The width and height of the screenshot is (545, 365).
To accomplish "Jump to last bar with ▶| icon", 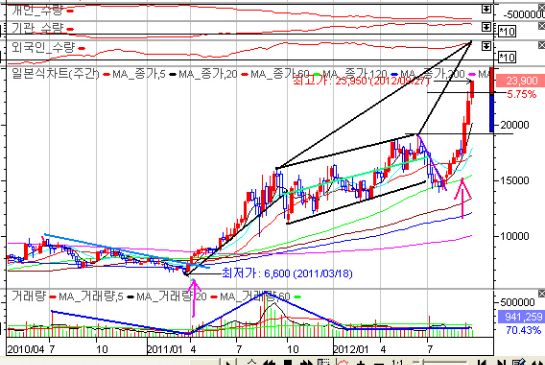I will click(501, 363).
